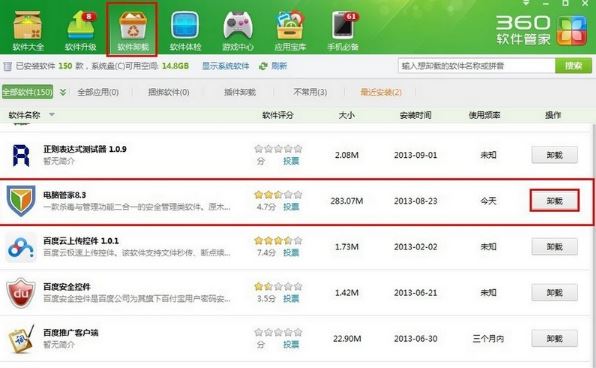The height and width of the screenshot is (368, 596).
Task: Open the 手机必备 phone icon
Action: 343,31
